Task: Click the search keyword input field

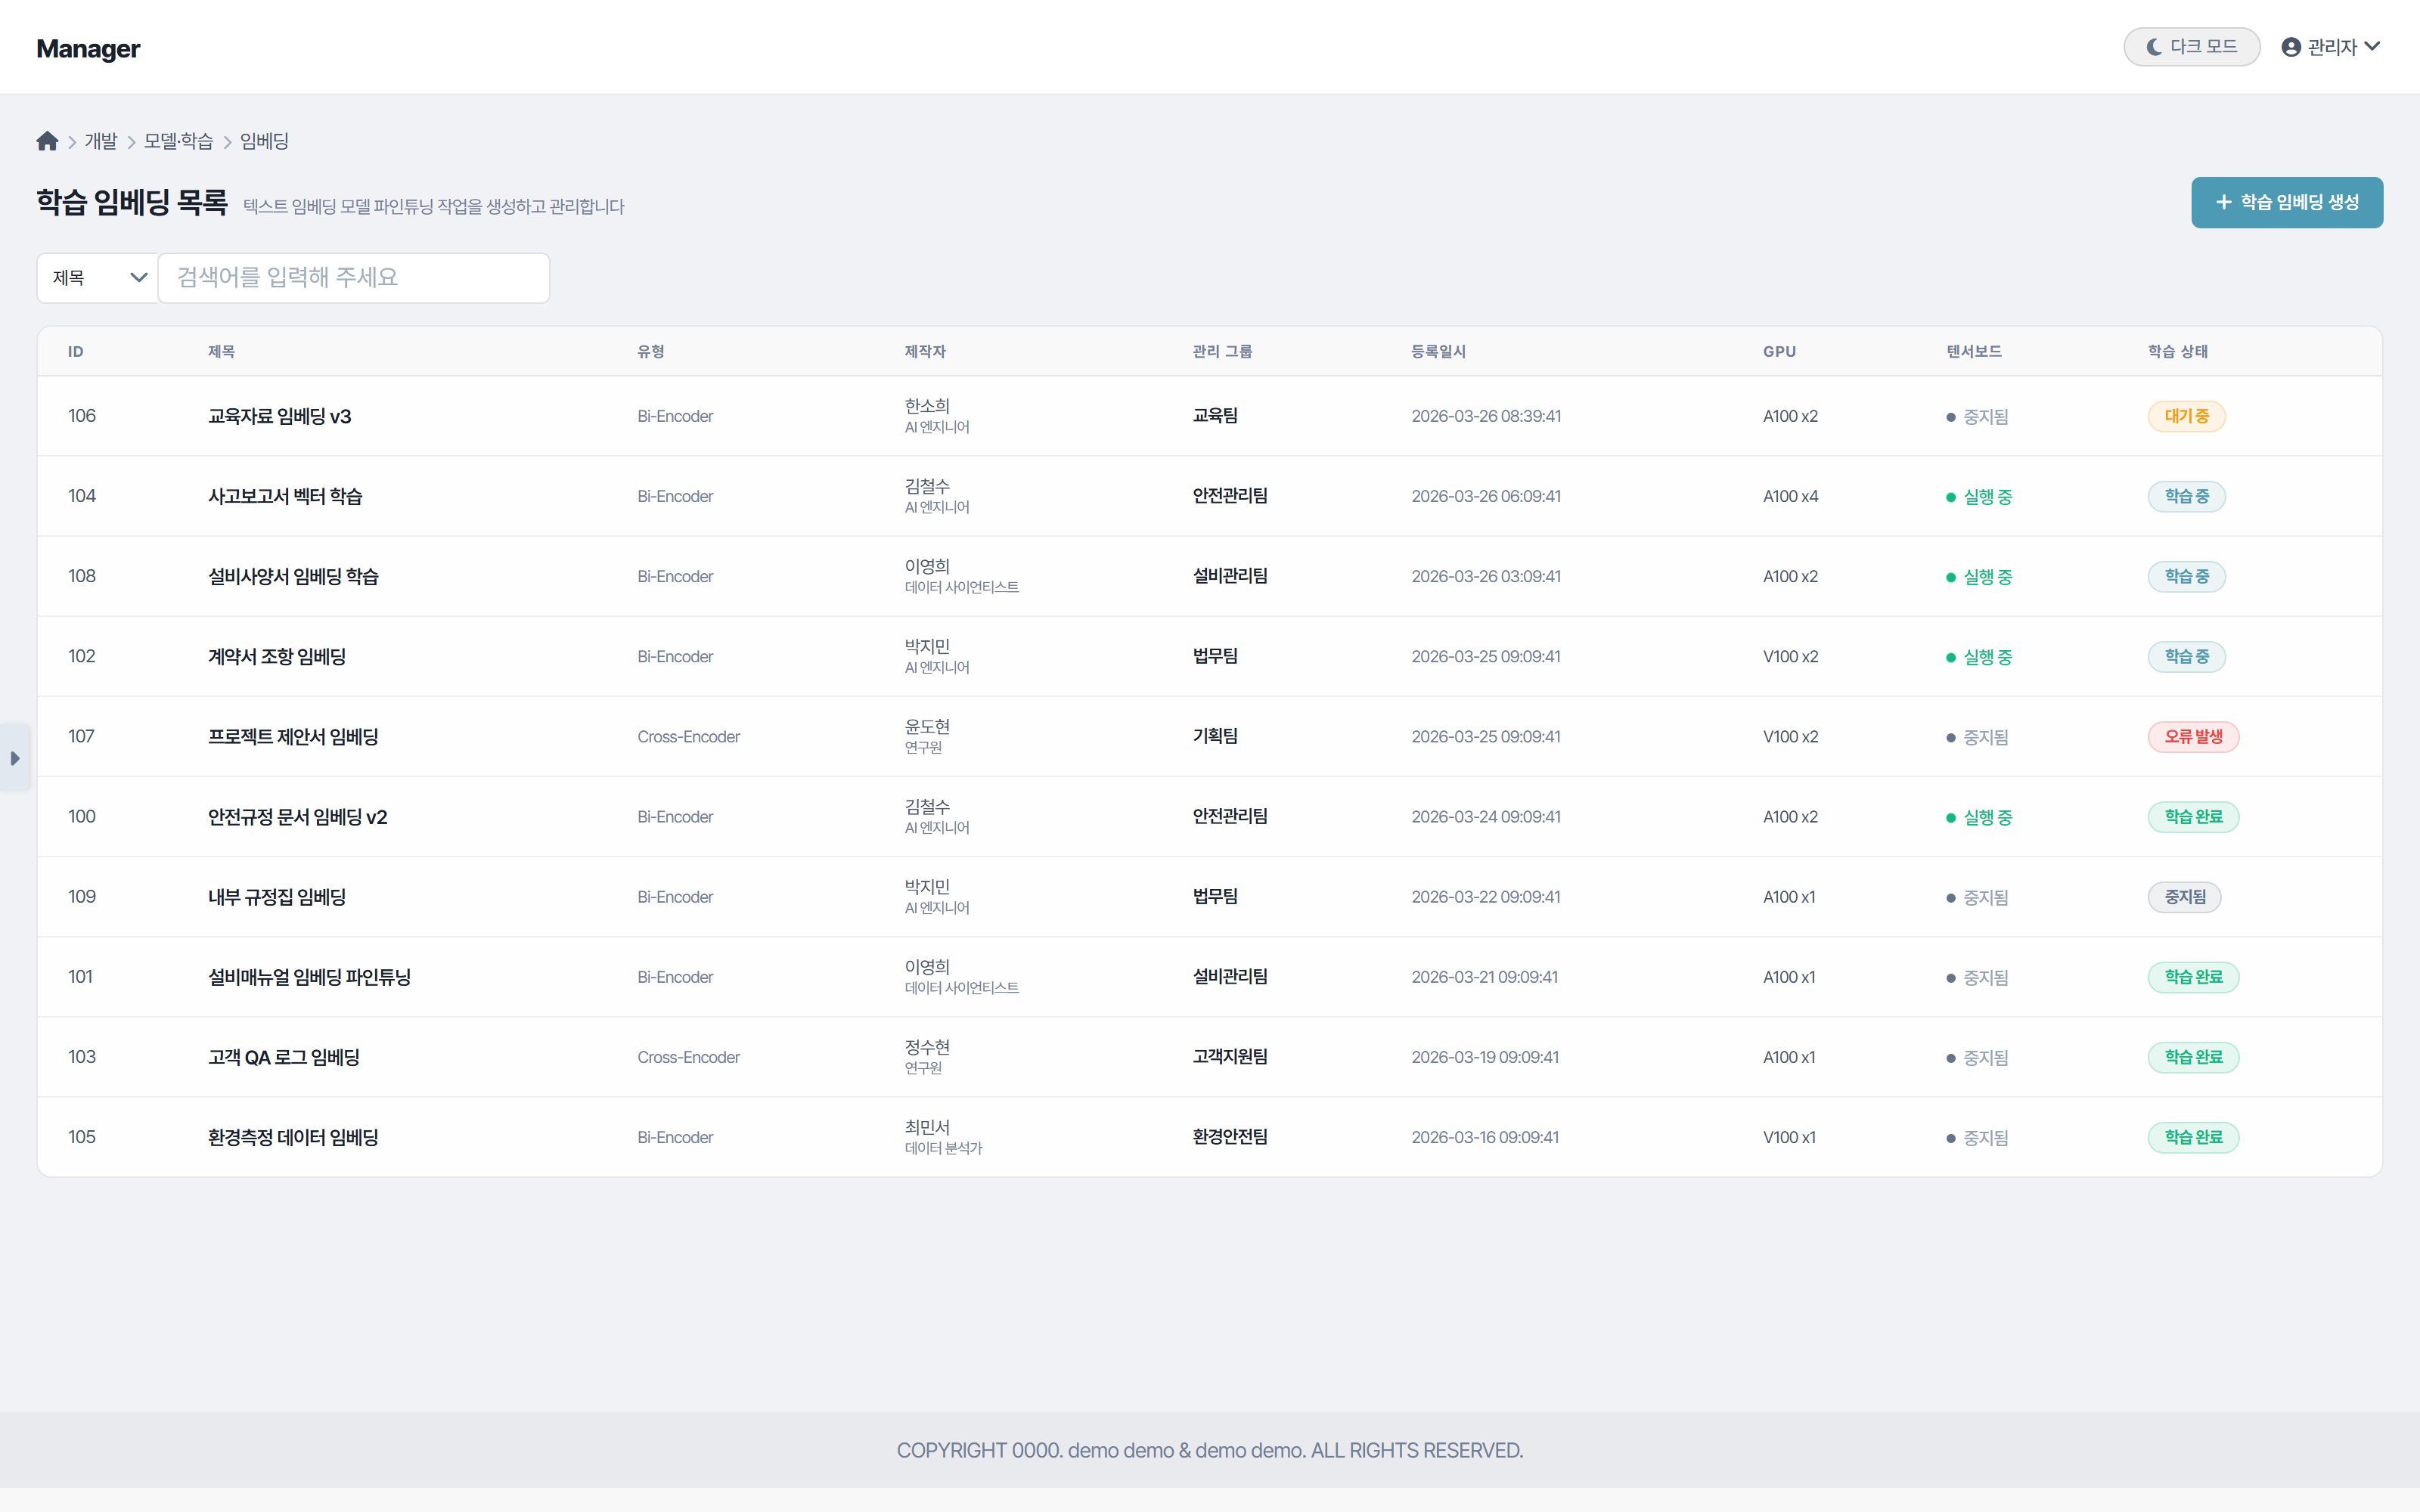Action: tap(354, 278)
